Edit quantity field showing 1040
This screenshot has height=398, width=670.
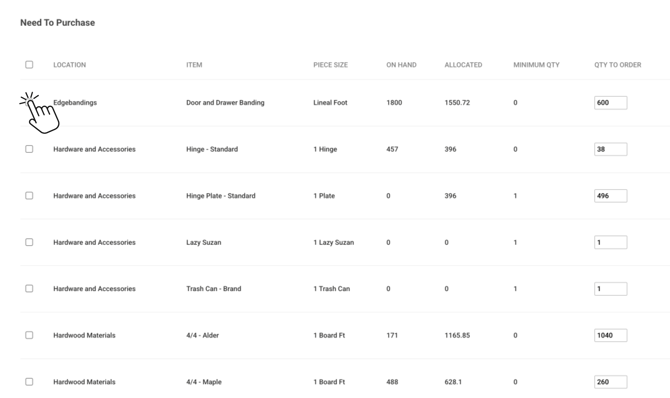tap(611, 335)
